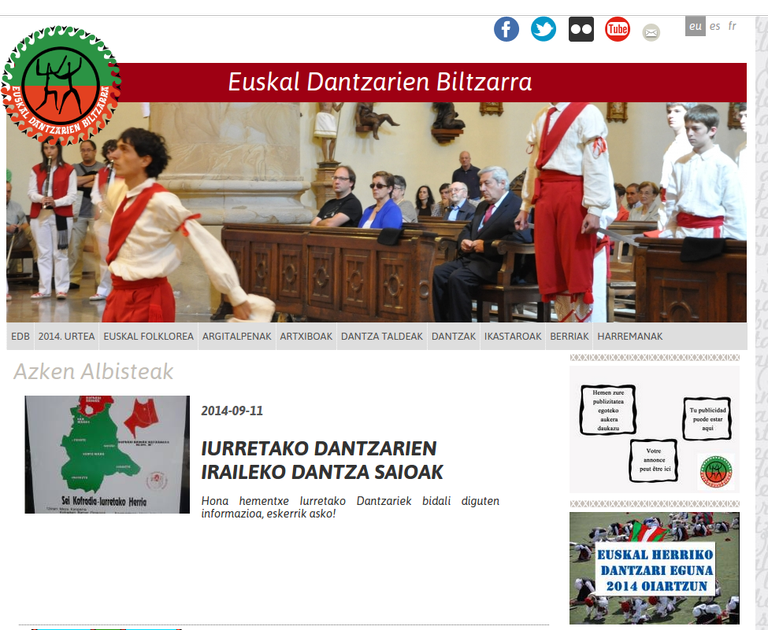Viewport: 768px width, 630px height.
Task: Click the 'Votre annonce peut être ici' note
Action: [654, 460]
